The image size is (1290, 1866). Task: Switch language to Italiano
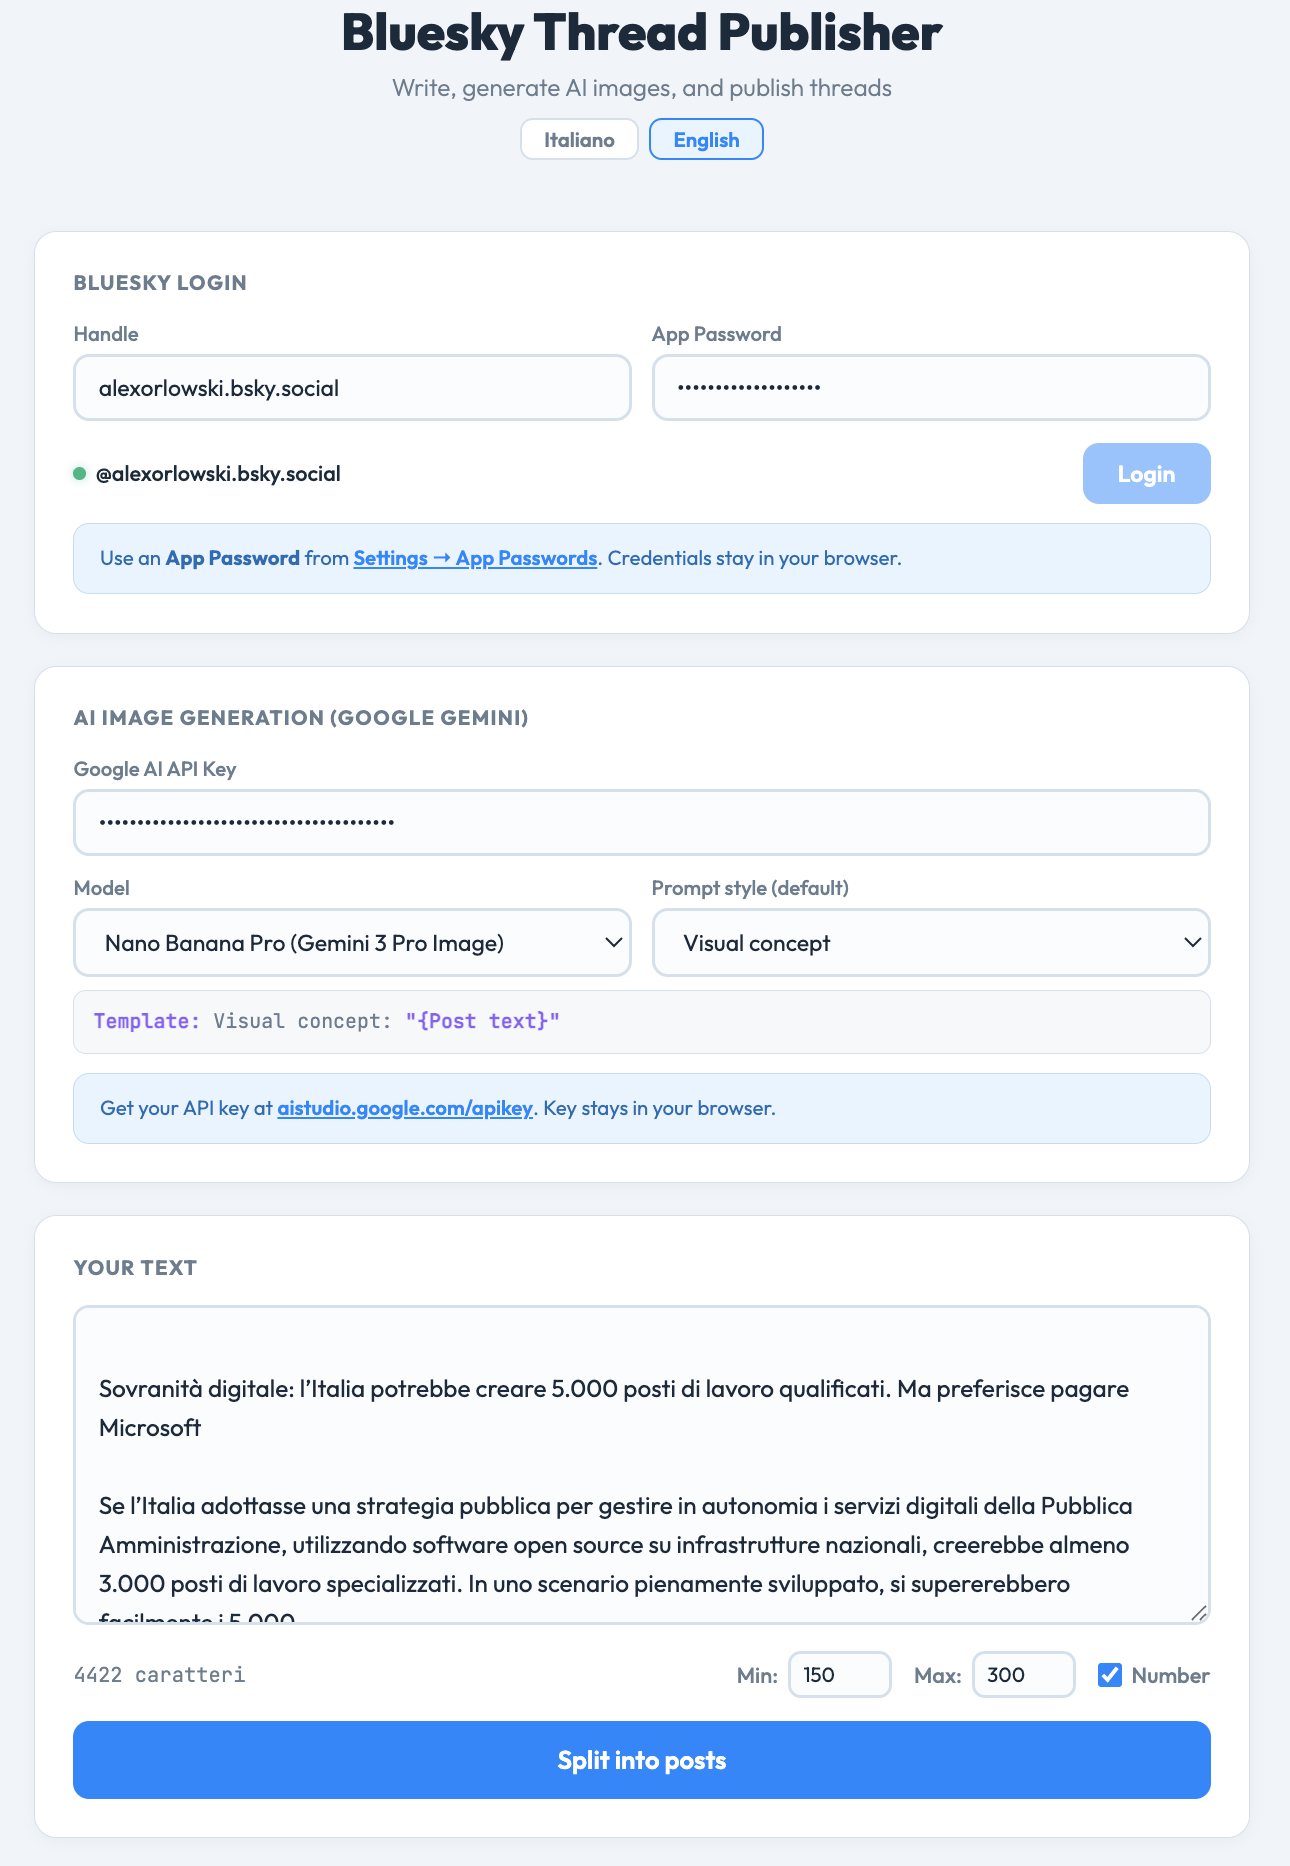click(579, 139)
